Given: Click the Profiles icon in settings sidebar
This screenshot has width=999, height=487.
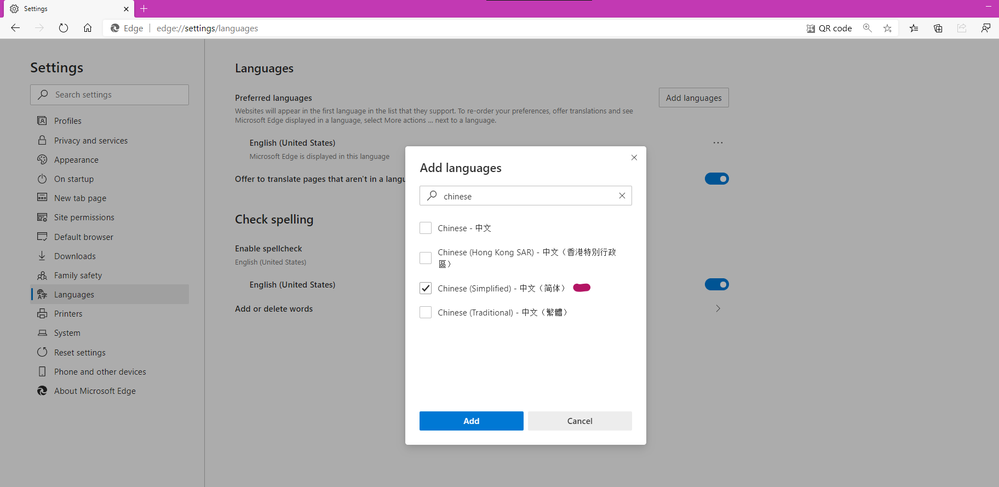Looking at the screenshot, I should point(42,120).
